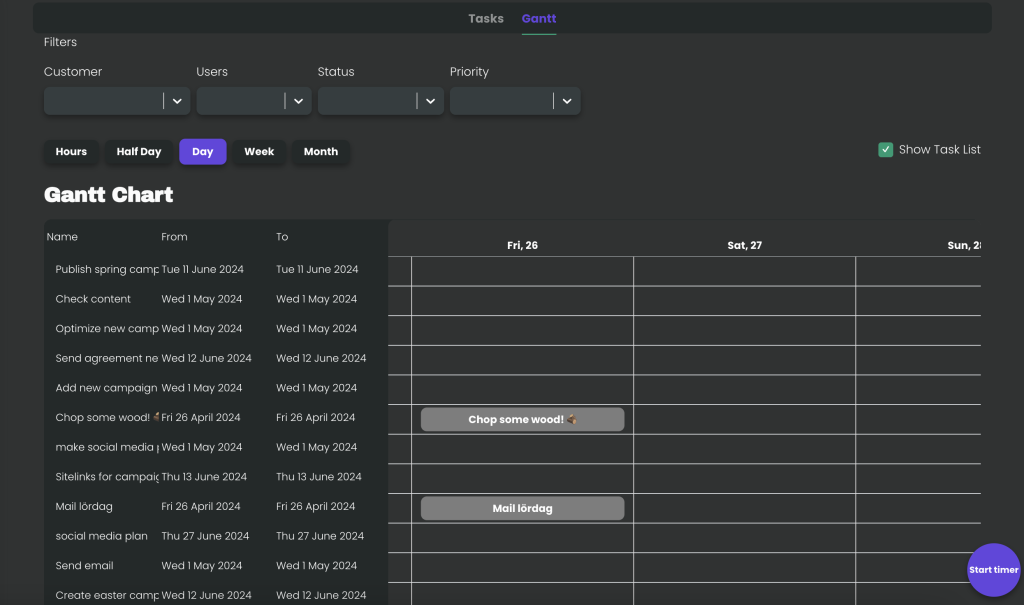Viewport: 1024px width, 605px height.
Task: Select the 'Check content' task row
Action: point(216,299)
